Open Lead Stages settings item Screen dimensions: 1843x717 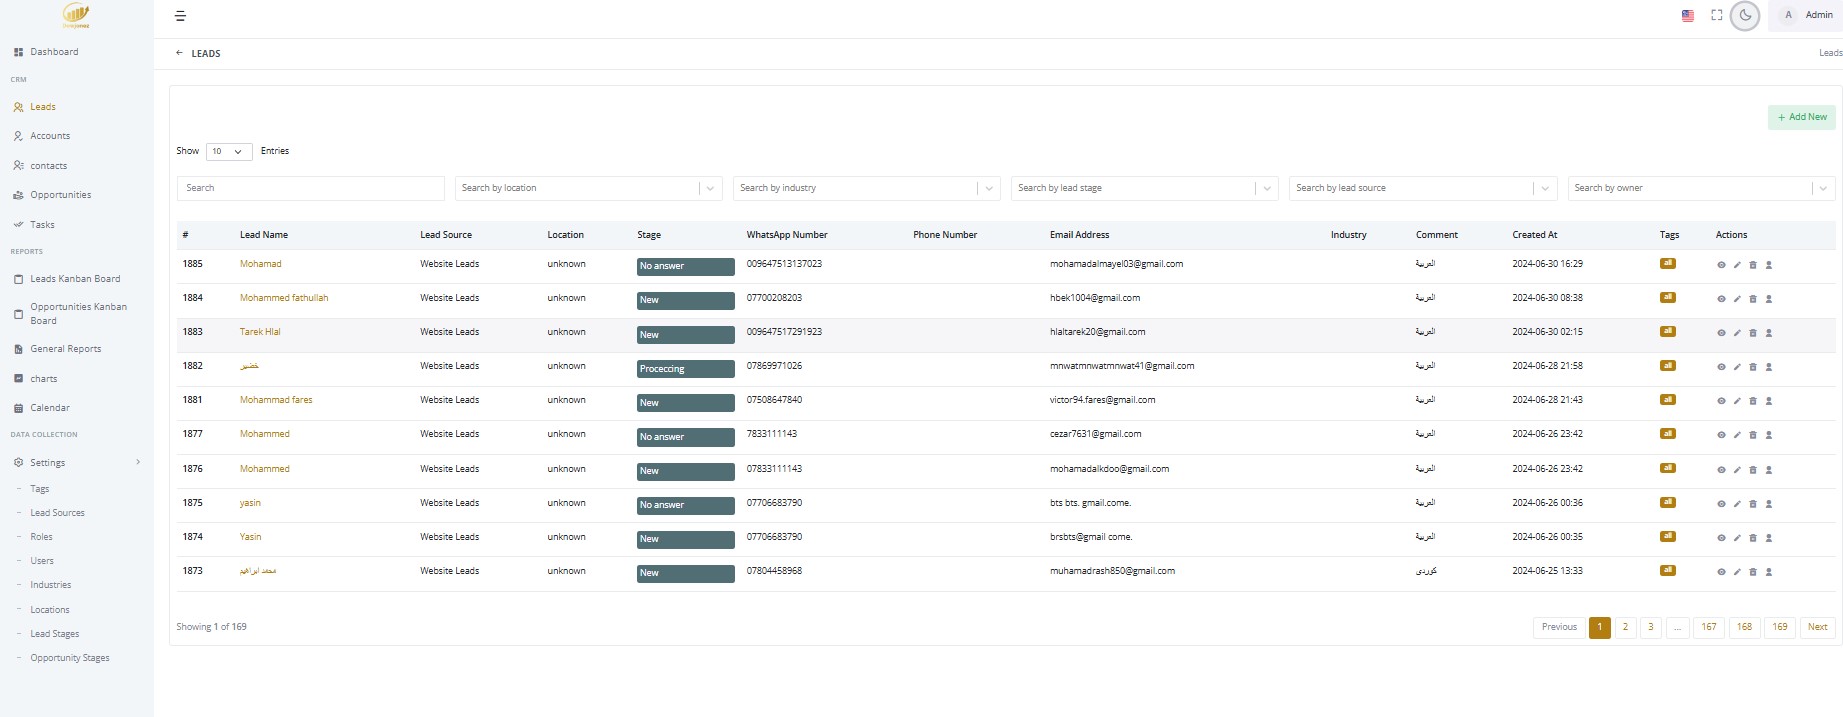pyautogui.click(x=54, y=634)
